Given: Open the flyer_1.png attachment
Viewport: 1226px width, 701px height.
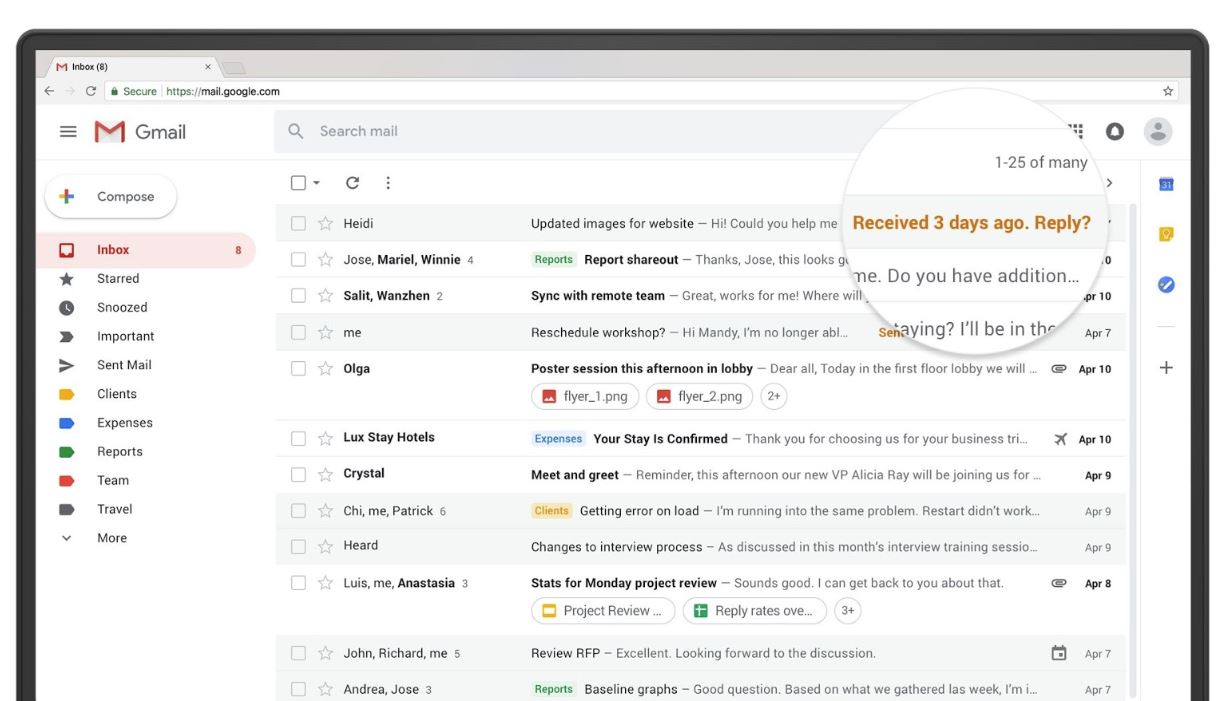Looking at the screenshot, I should (x=585, y=396).
